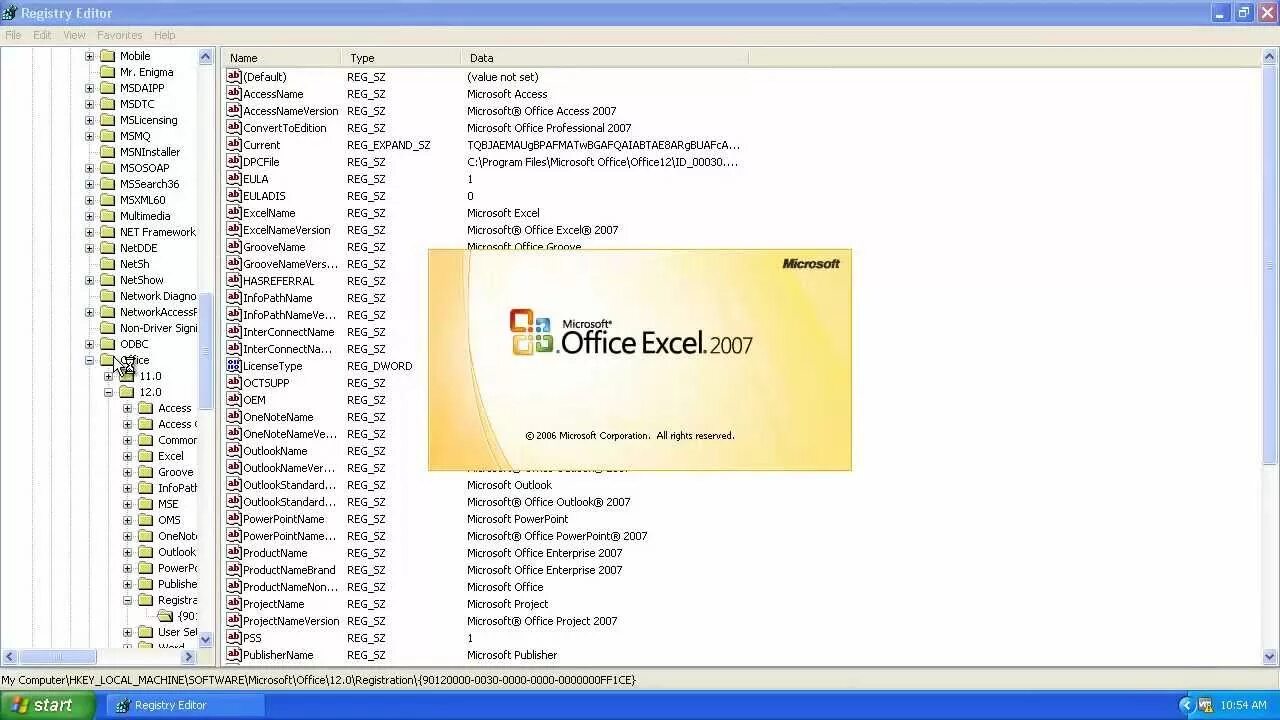Click the system tray clock 10:54 AM

coord(1243,705)
